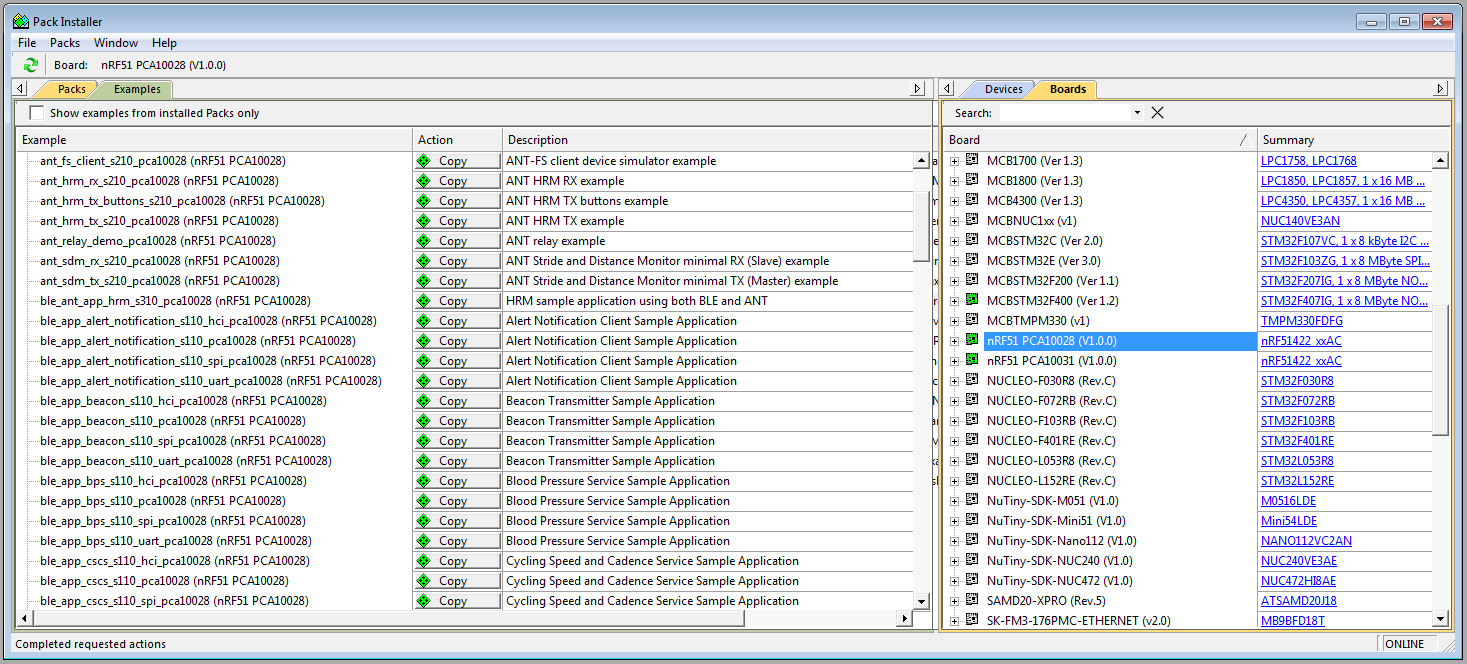Expand the NuTiny-SDK-NUC240 board node
Image resolution: width=1467 pixels, height=664 pixels.
coord(954,561)
